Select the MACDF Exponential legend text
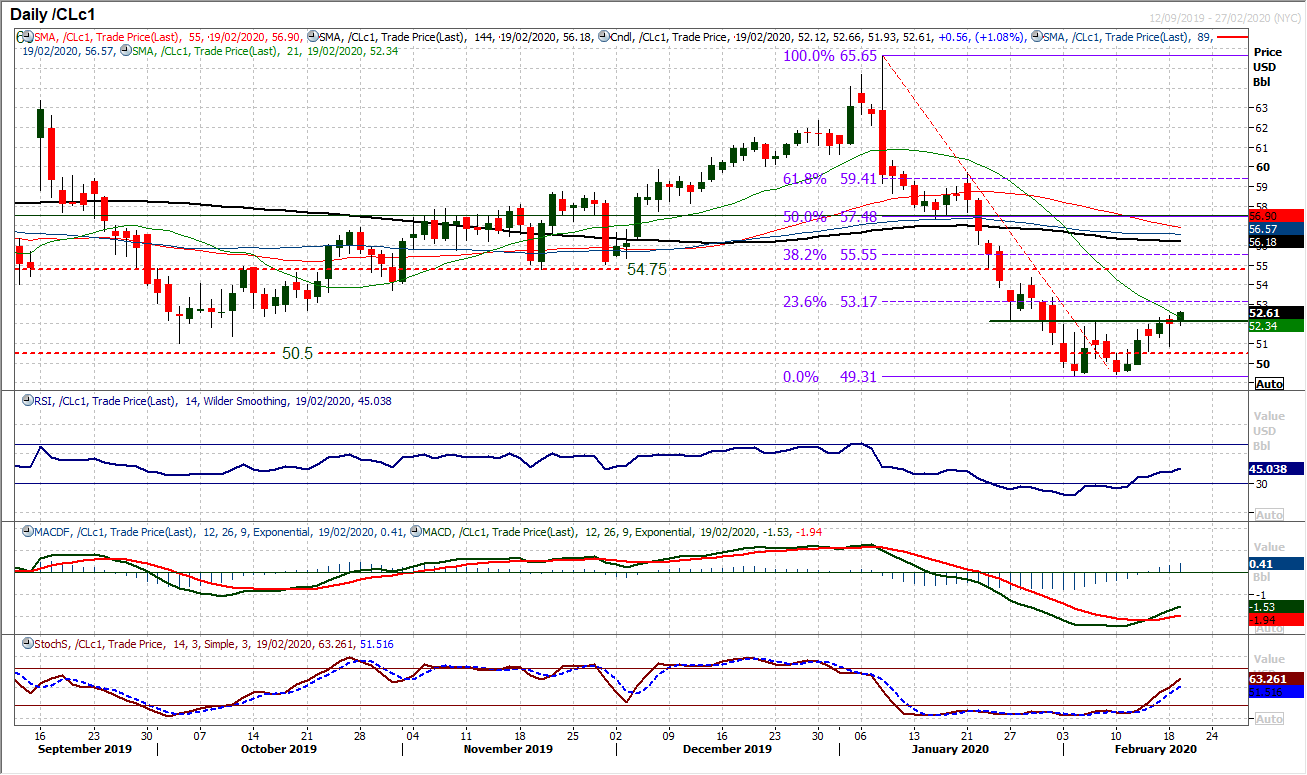 [x=219, y=532]
